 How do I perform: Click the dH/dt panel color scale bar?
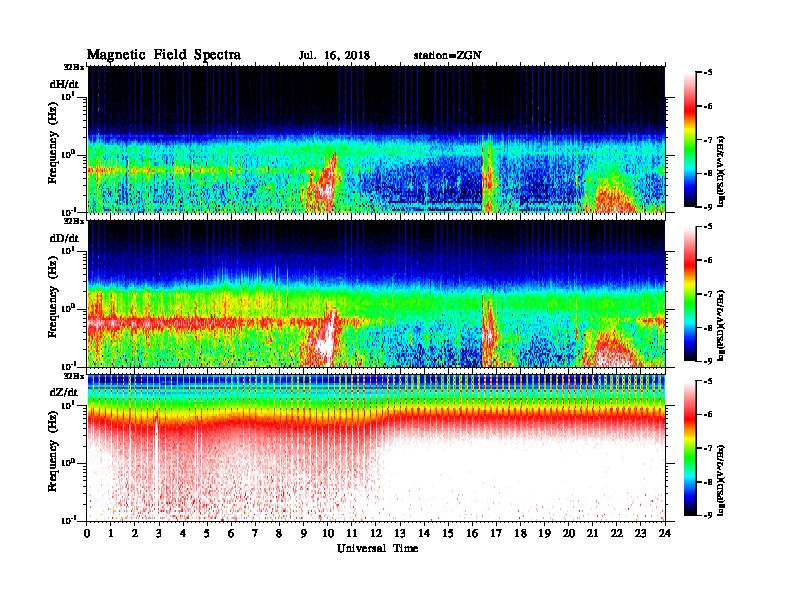pyautogui.click(x=689, y=139)
